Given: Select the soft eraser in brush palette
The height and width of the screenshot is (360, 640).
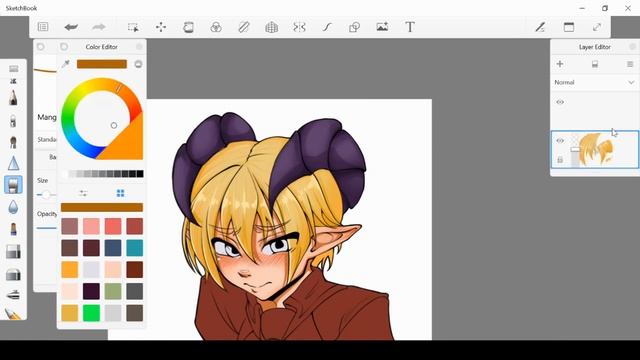Looking at the screenshot, I should [13, 274].
